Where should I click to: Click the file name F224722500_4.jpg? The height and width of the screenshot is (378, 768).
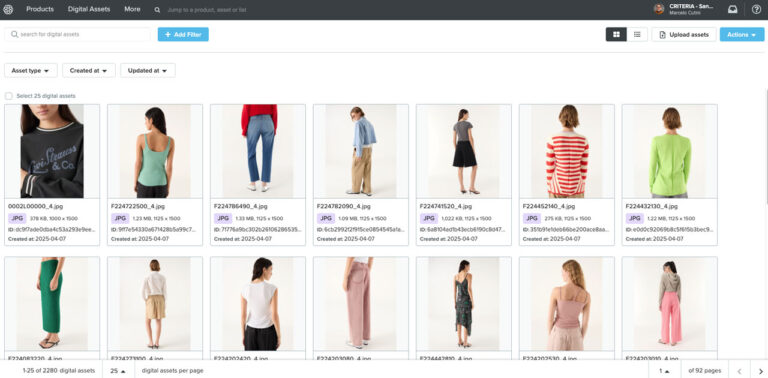138,206
